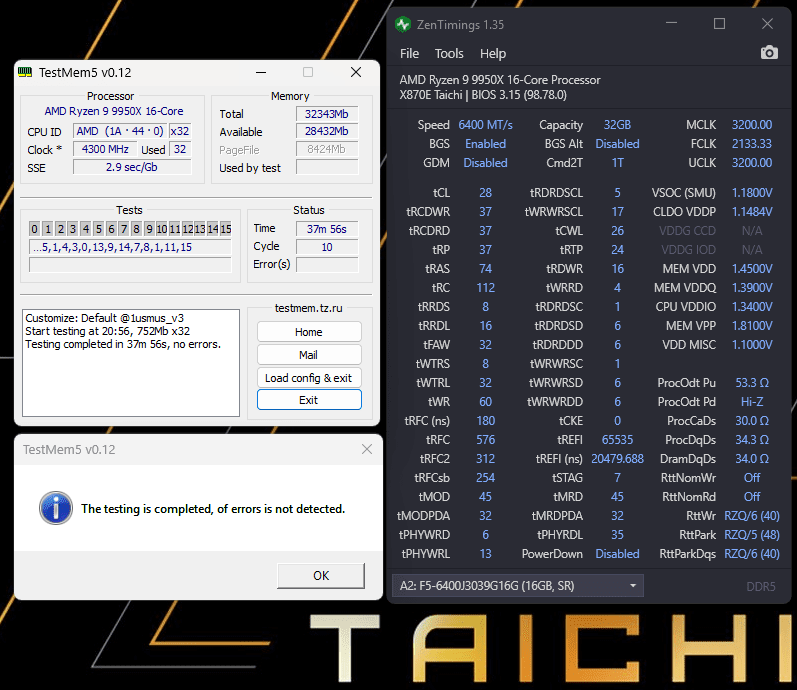Click the VSOC (SMU) value 1.1800V
Viewport: 797px width, 690px height.
pos(752,193)
